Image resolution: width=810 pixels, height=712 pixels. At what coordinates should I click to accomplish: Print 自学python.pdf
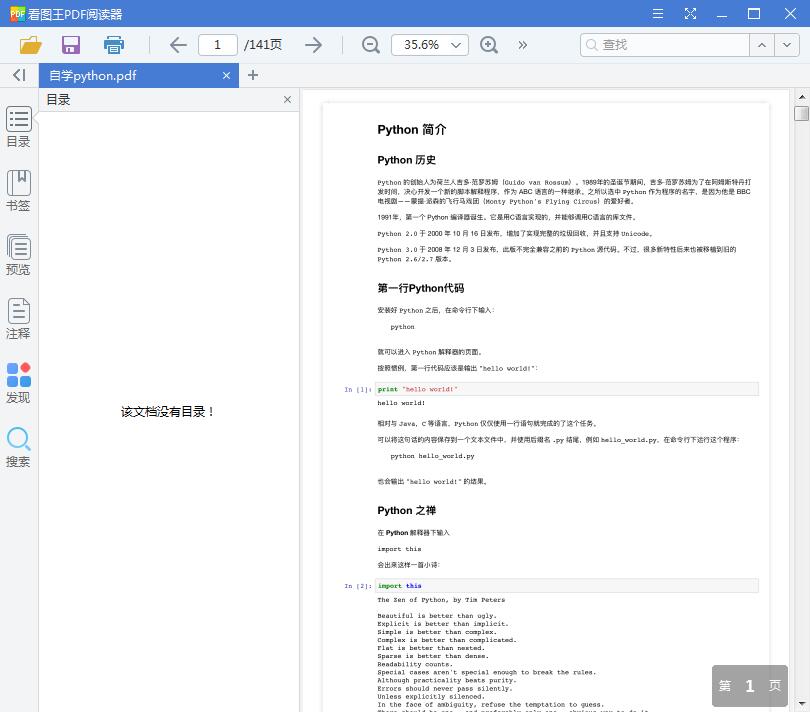click(x=113, y=45)
